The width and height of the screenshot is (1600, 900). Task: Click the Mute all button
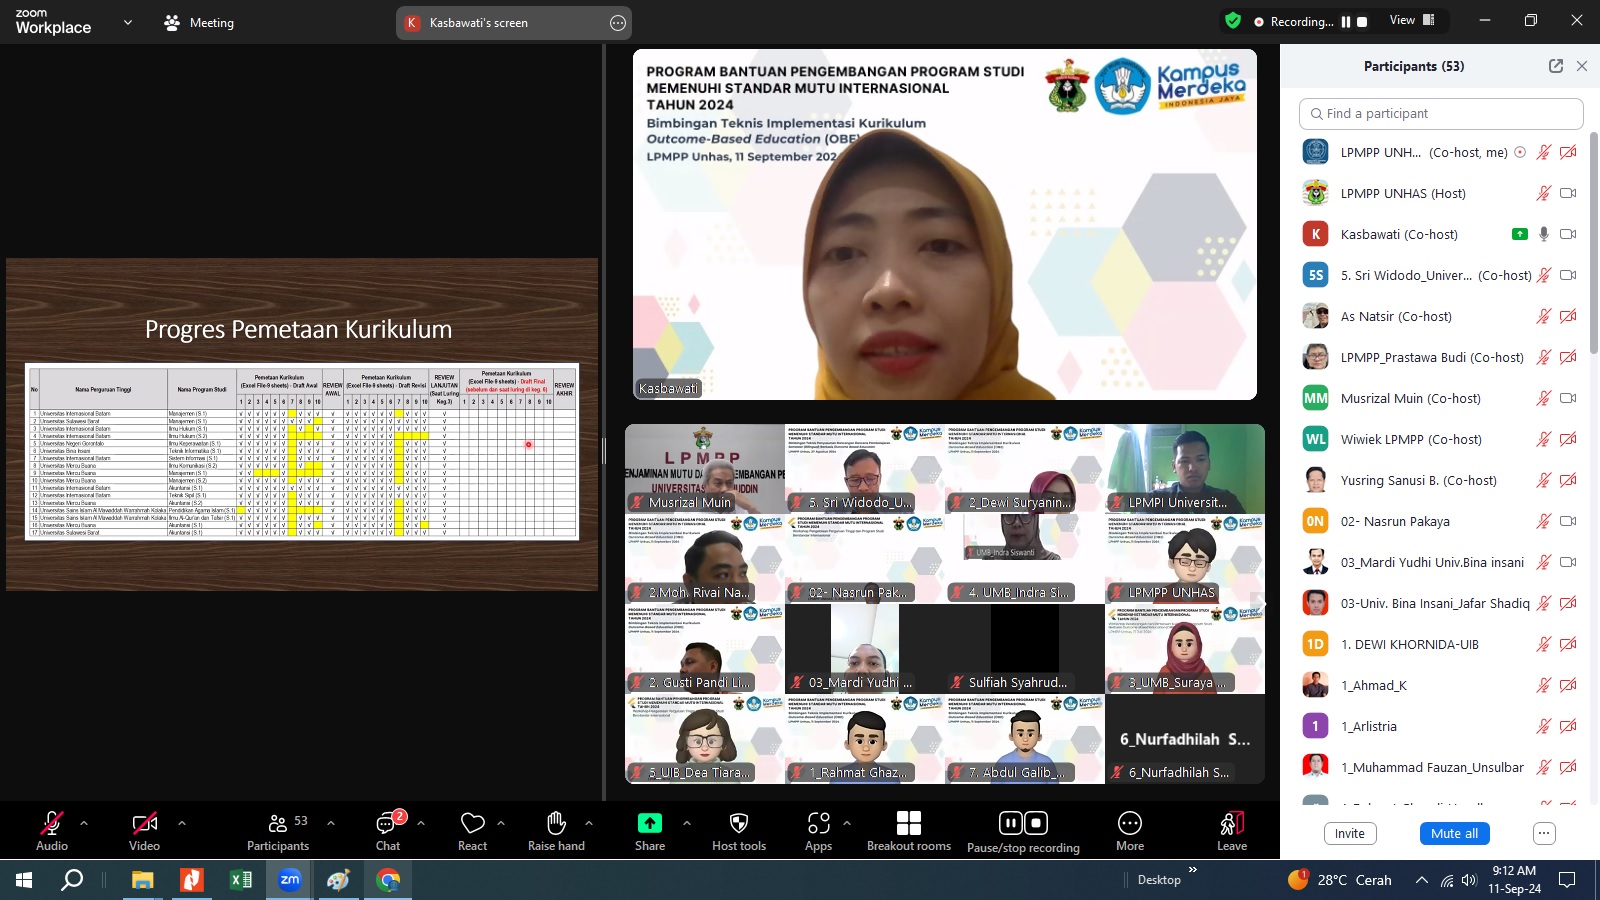(x=1454, y=833)
